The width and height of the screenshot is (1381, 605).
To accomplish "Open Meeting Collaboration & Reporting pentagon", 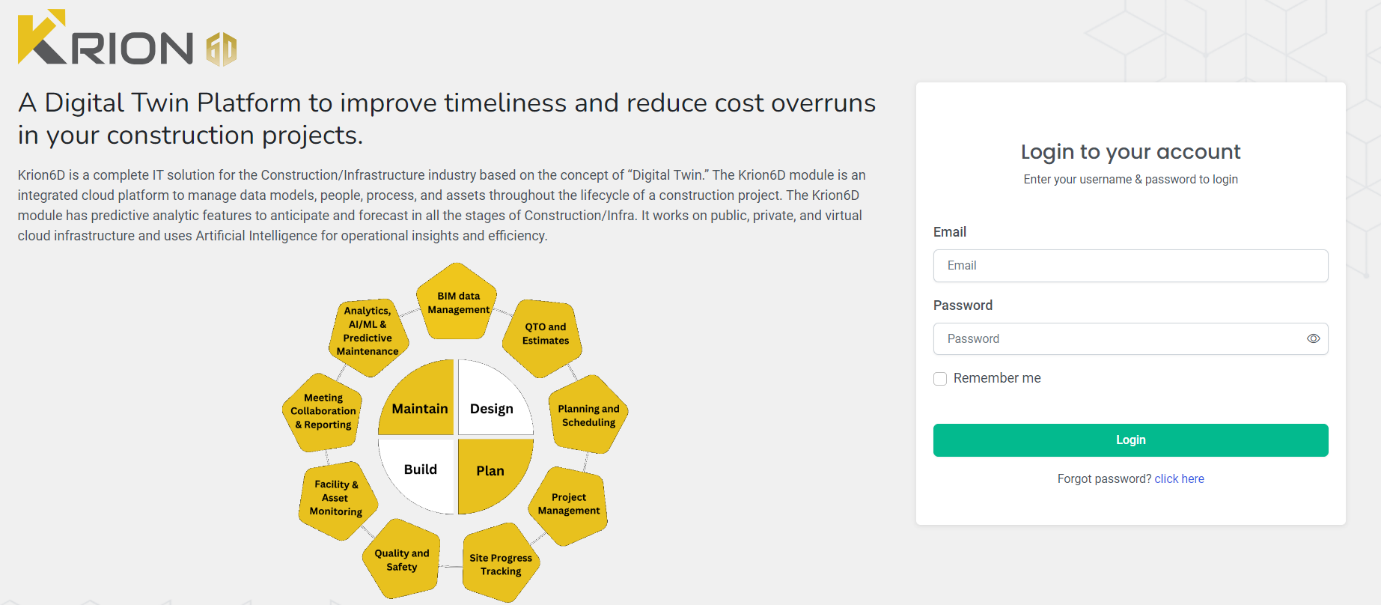I will pos(323,411).
